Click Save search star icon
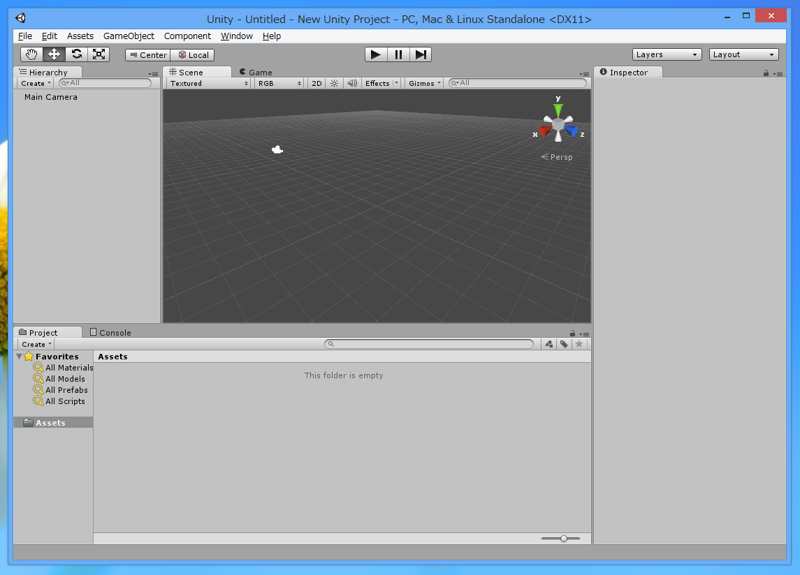Screen dimensions: 800x575 pyautogui.click(x=579, y=344)
